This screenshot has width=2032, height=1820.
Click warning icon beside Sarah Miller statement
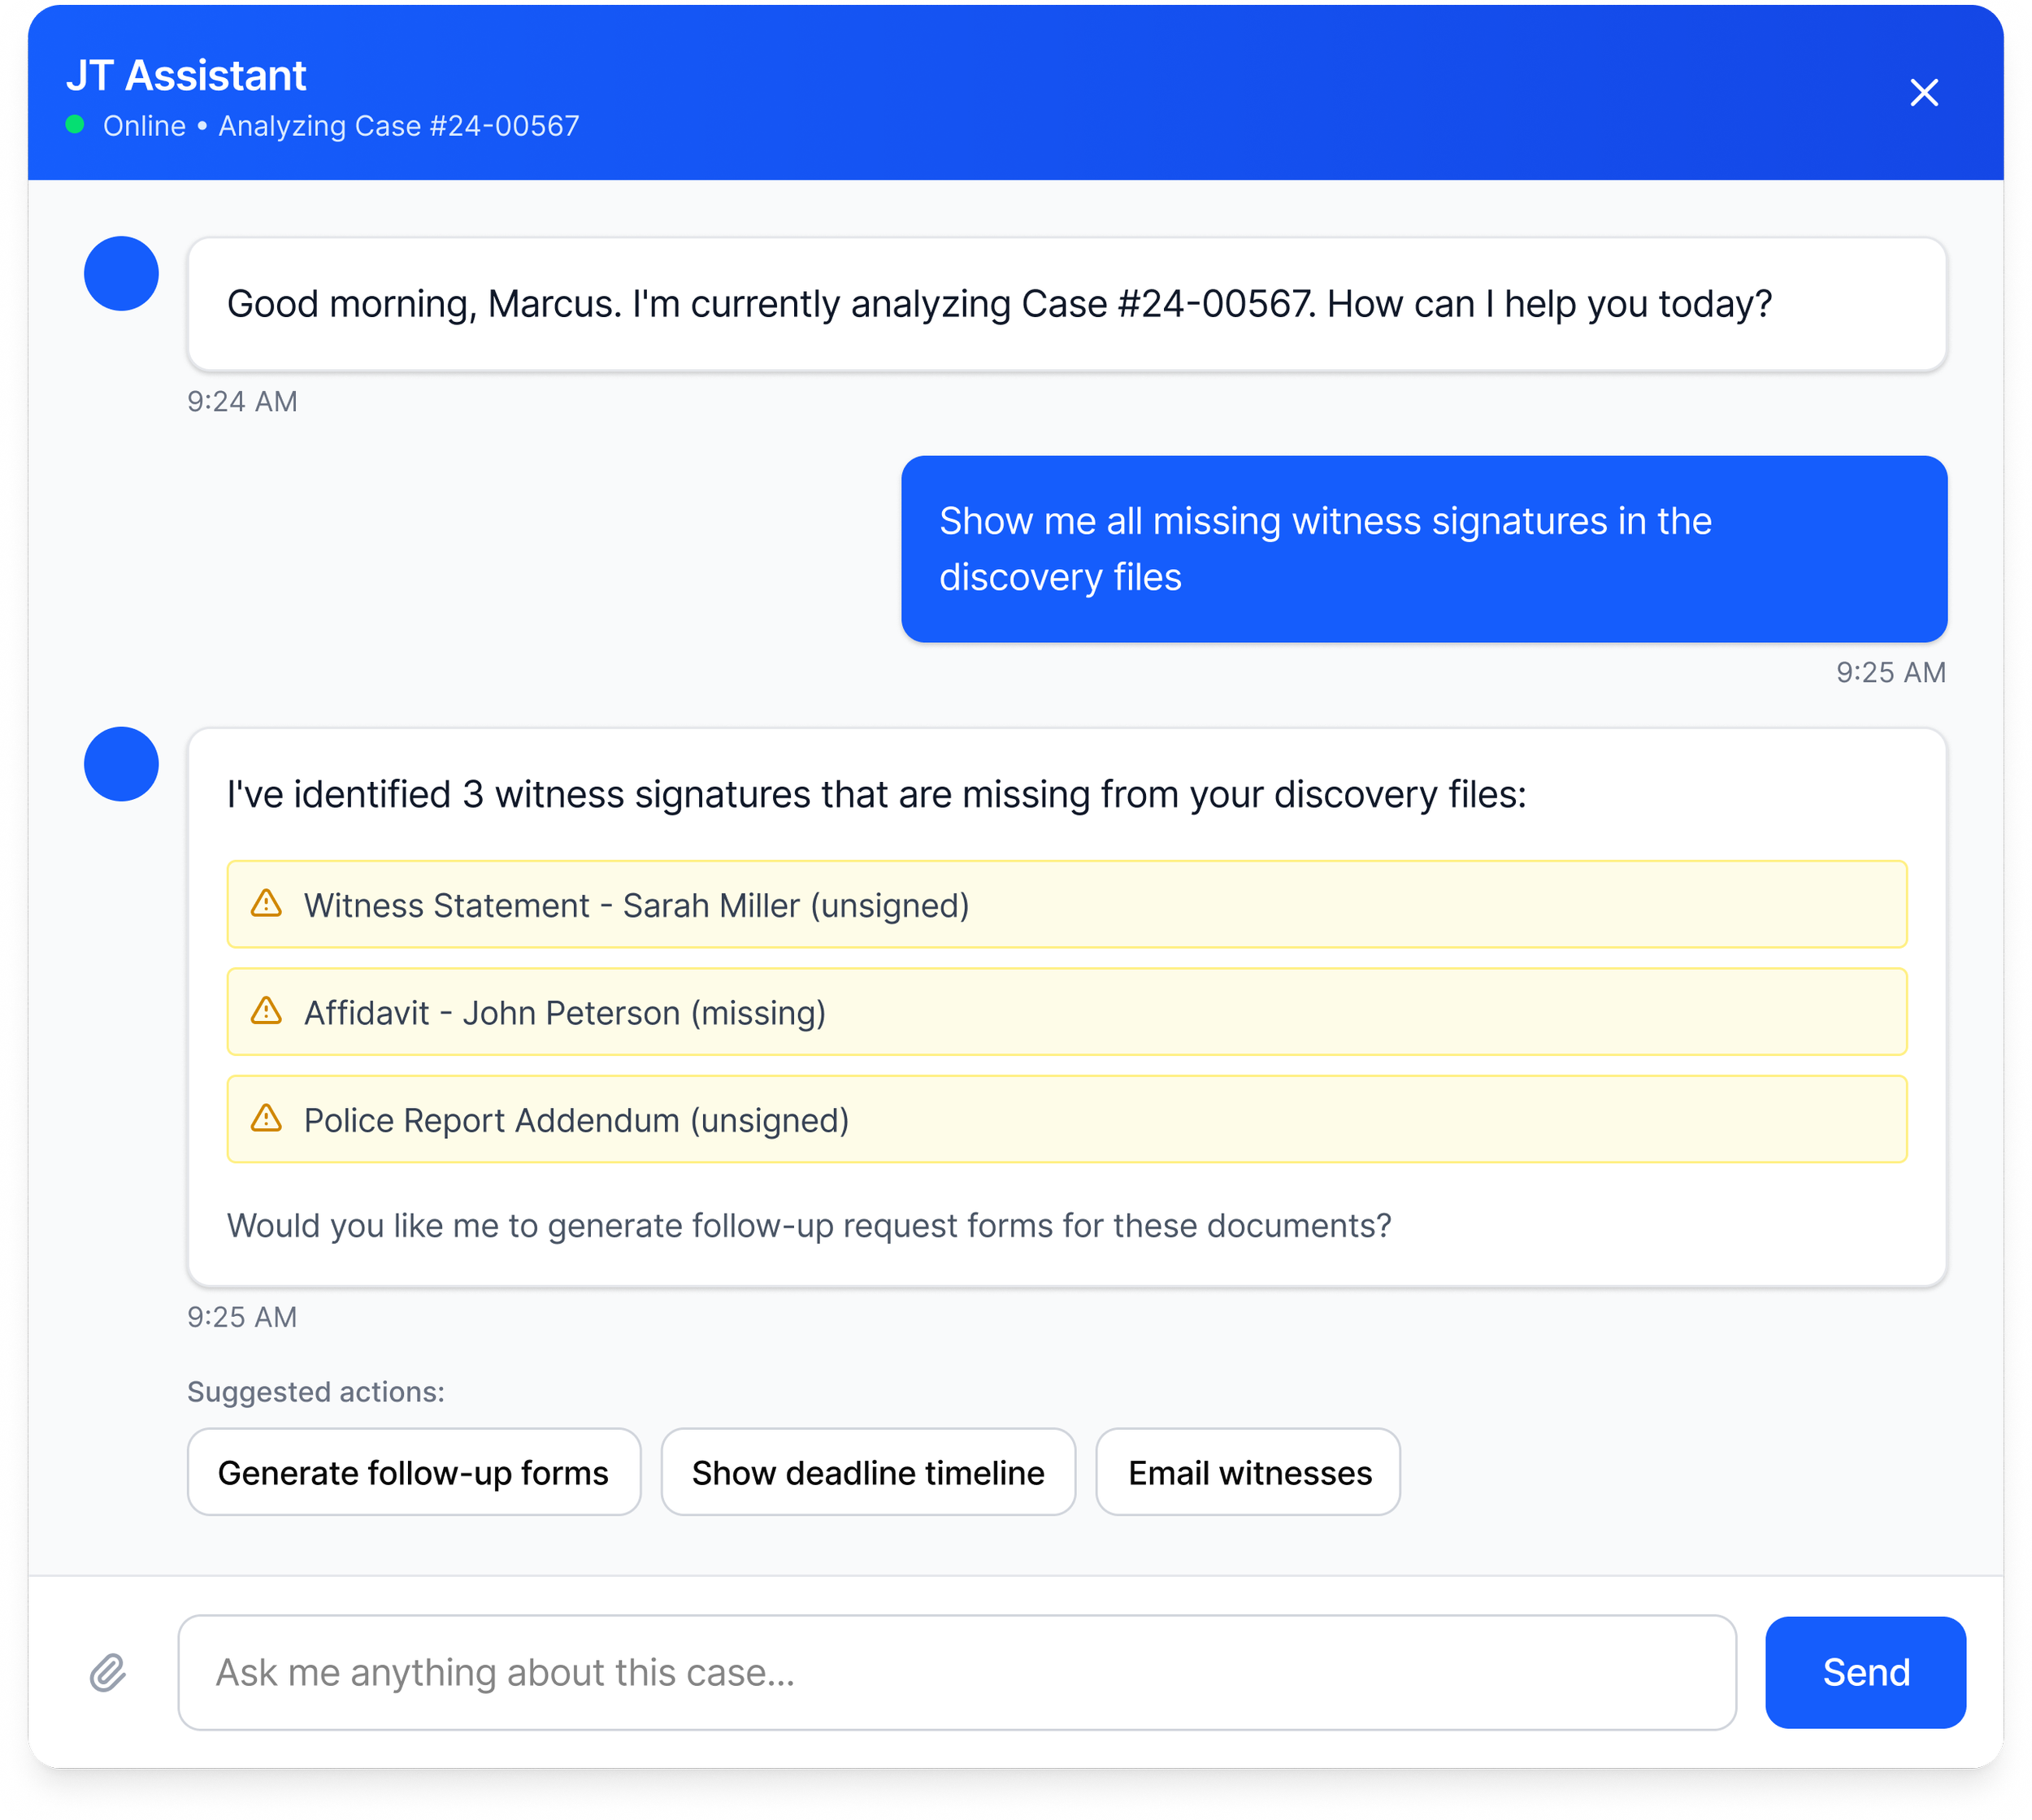click(x=266, y=904)
